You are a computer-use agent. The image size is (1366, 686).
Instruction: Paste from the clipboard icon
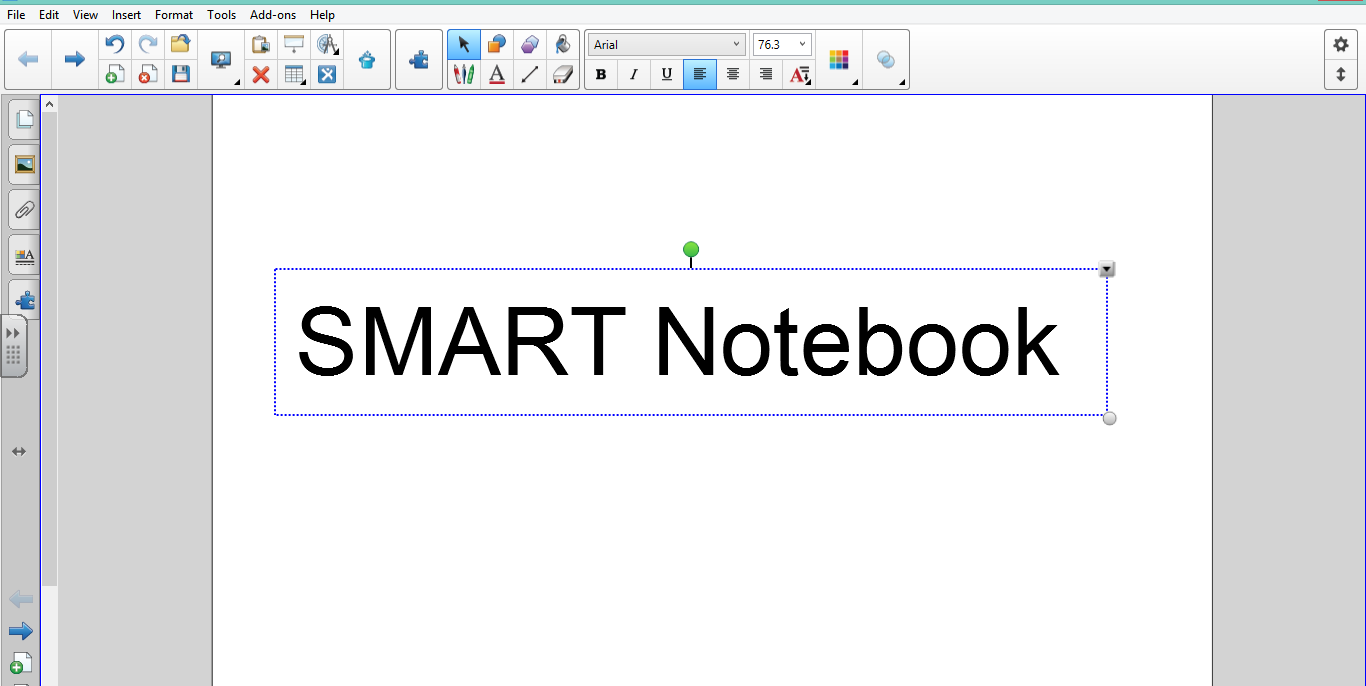coord(261,44)
